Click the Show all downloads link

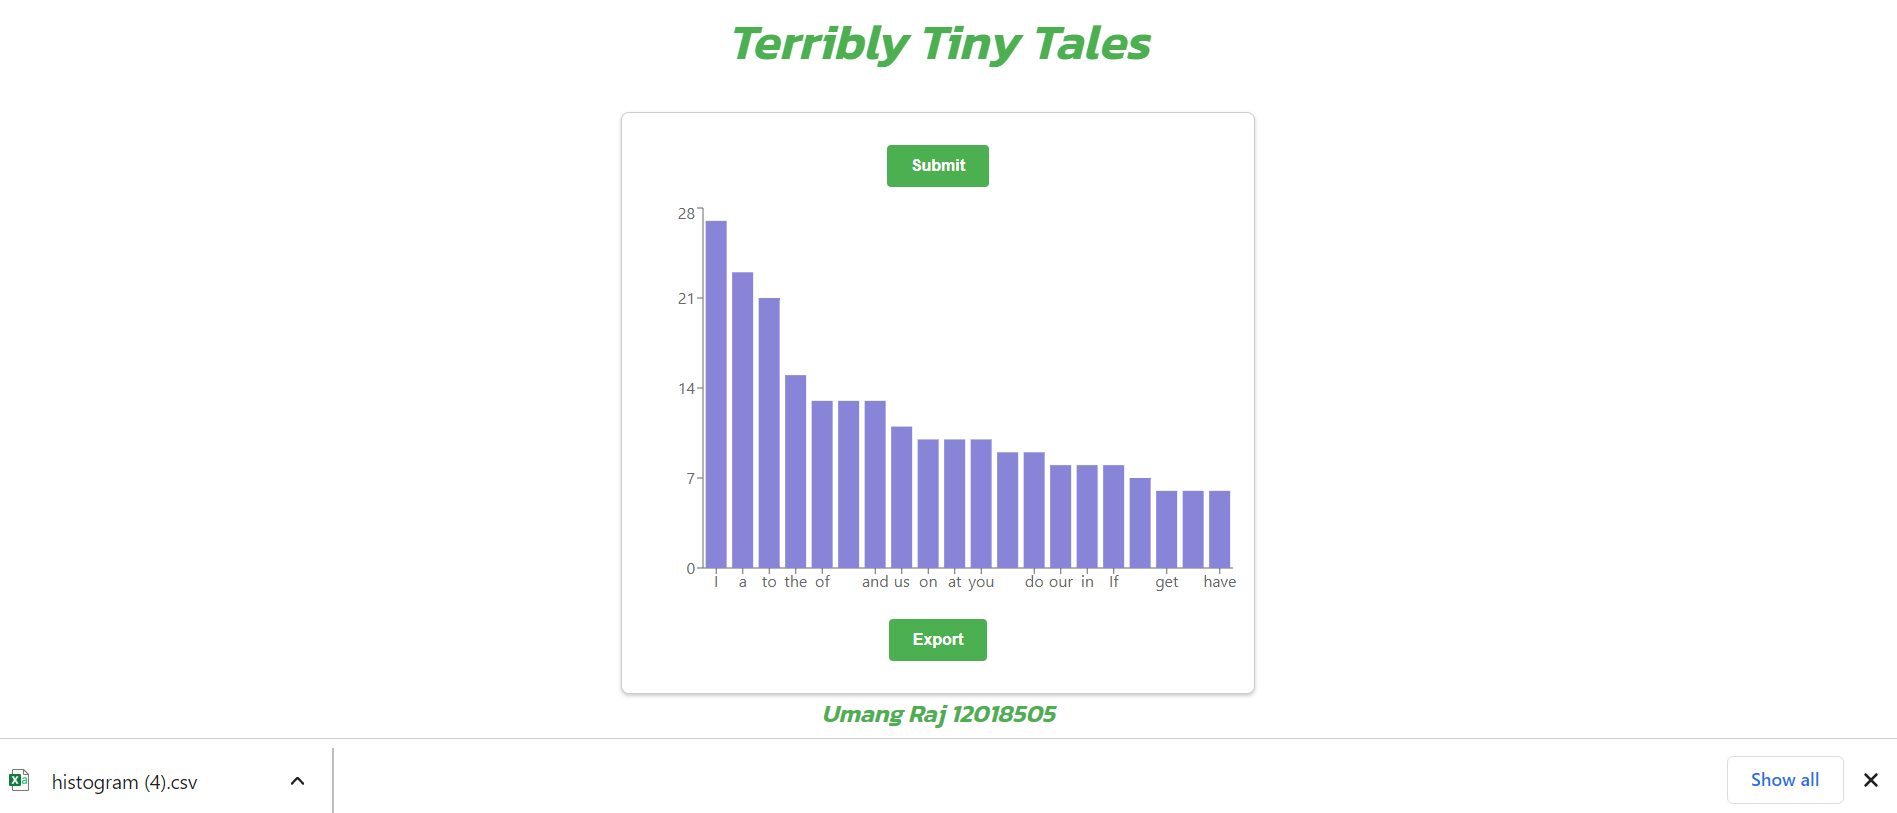click(1784, 779)
